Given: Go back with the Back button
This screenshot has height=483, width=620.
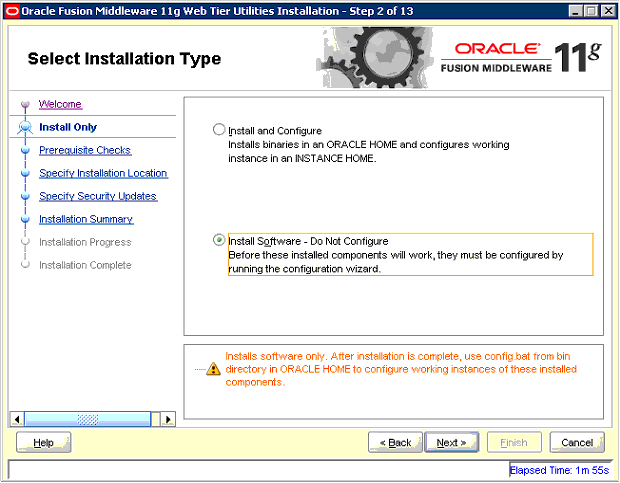Looking at the screenshot, I should click(395, 442).
